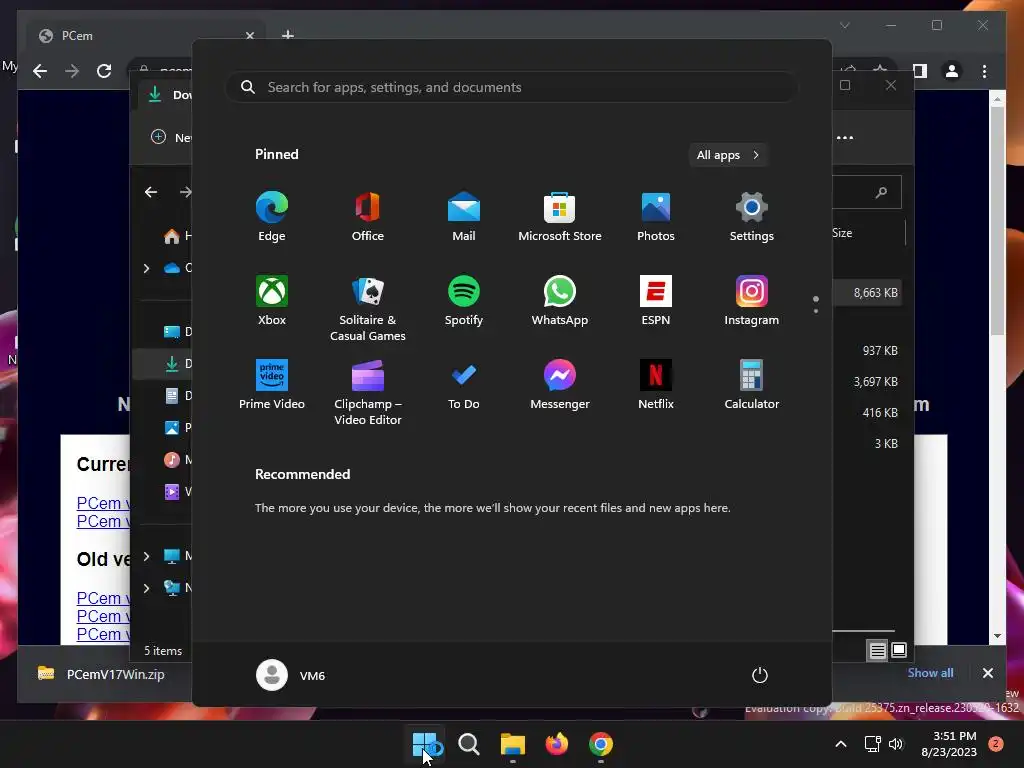The width and height of the screenshot is (1024, 768).
Task: Open the clock and date panel
Action: click(x=949, y=744)
